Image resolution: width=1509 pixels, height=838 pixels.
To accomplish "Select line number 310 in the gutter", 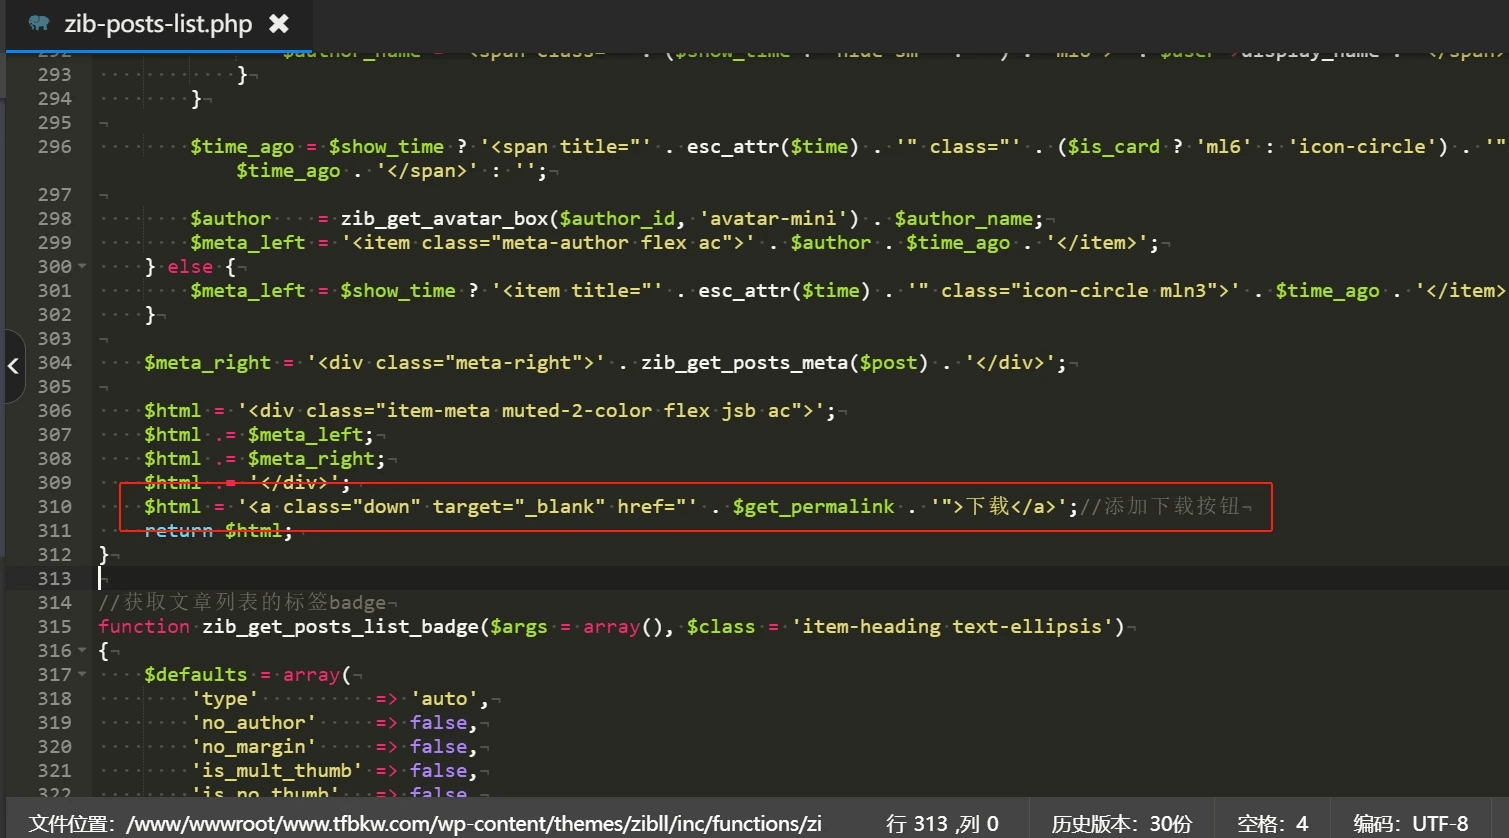I will (x=54, y=507).
